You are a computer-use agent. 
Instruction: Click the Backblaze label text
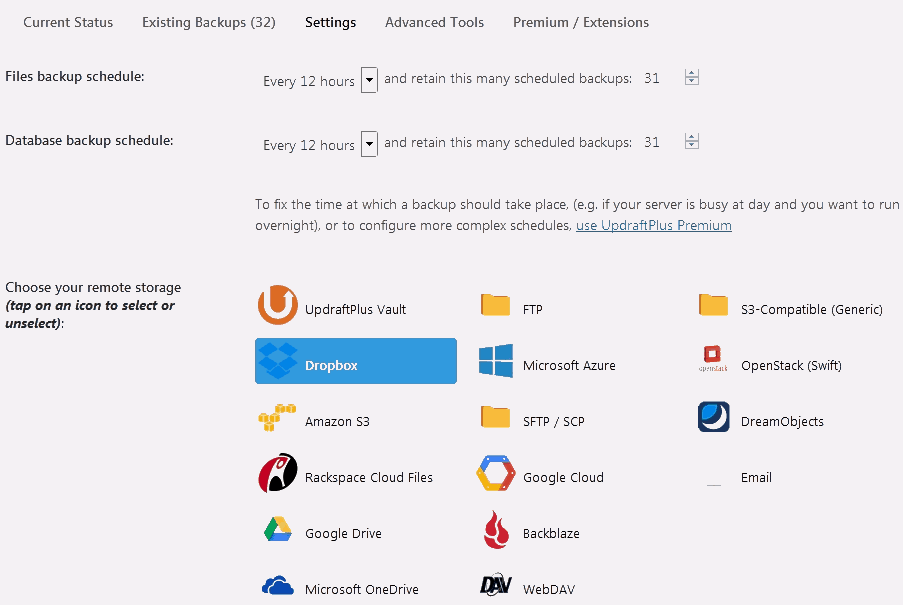pyautogui.click(x=551, y=534)
